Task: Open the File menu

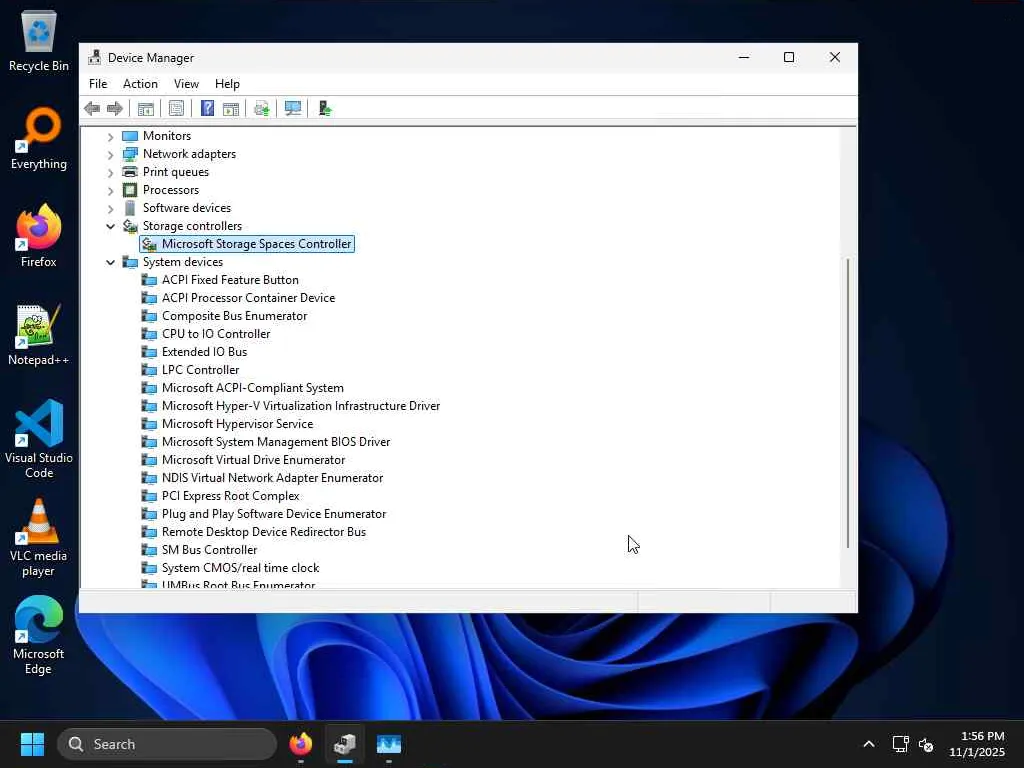Action: pos(98,84)
